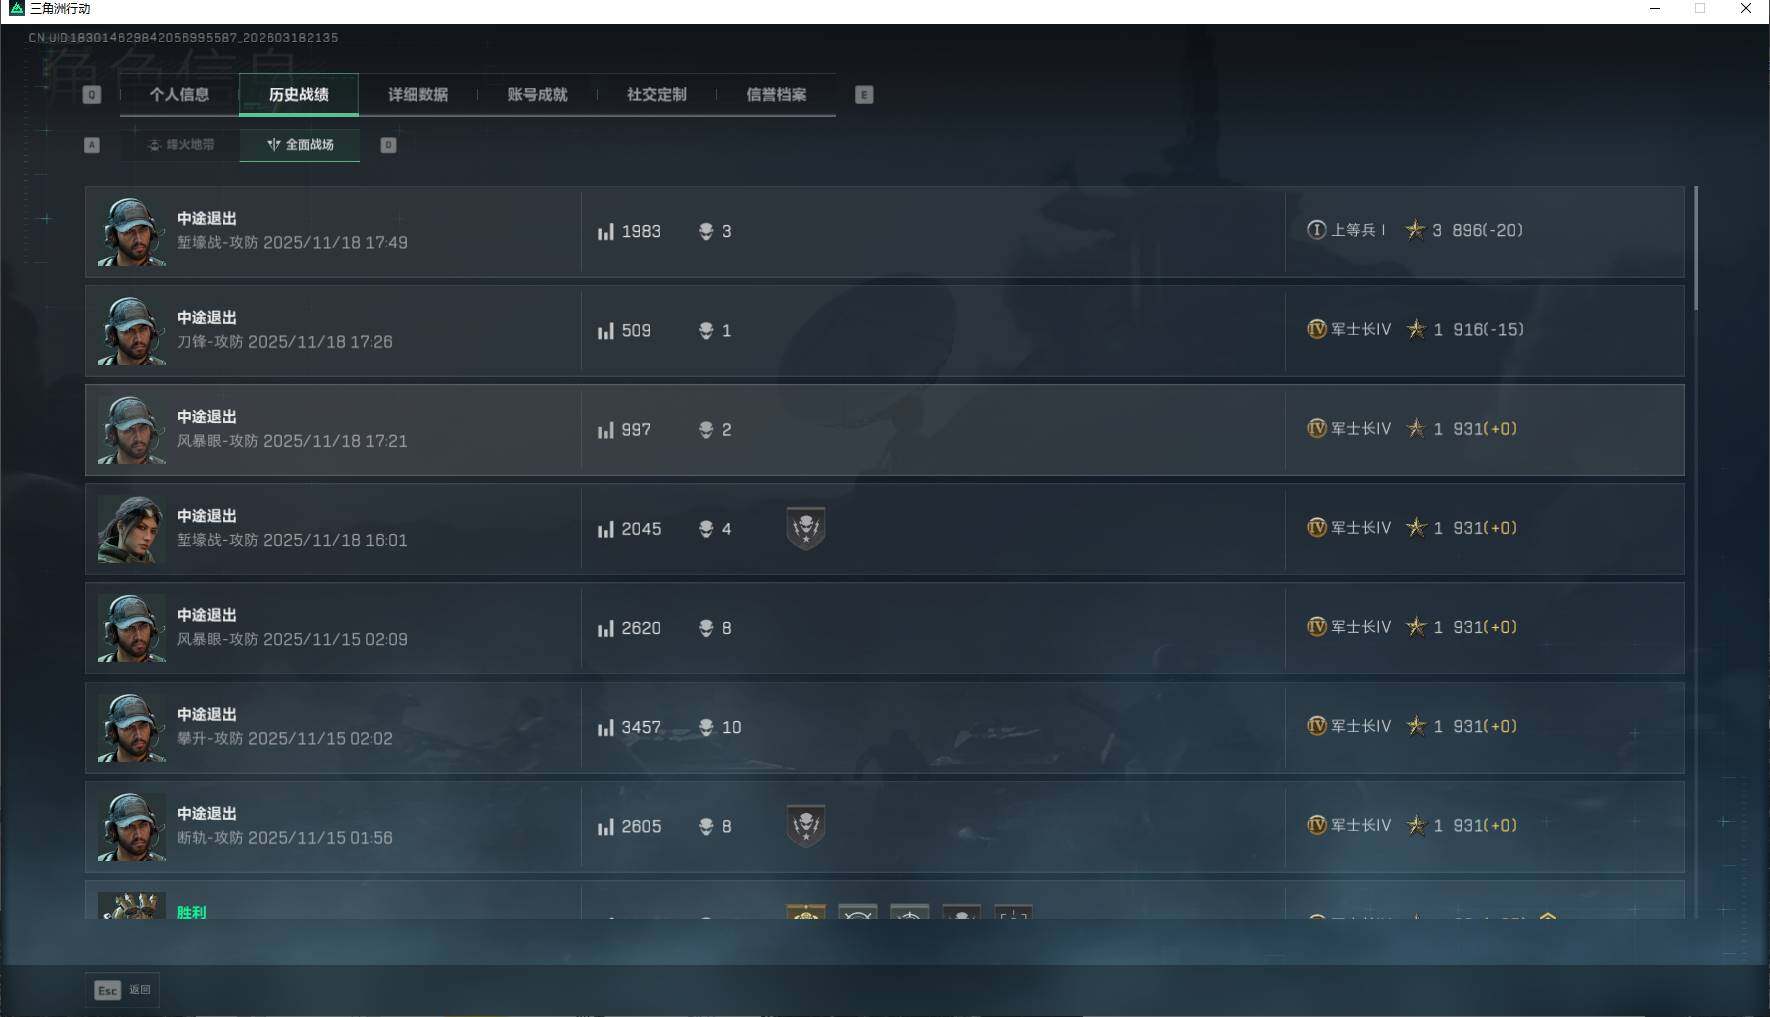Open the 信誉档案 tab
1770x1017 pixels.
coord(776,95)
